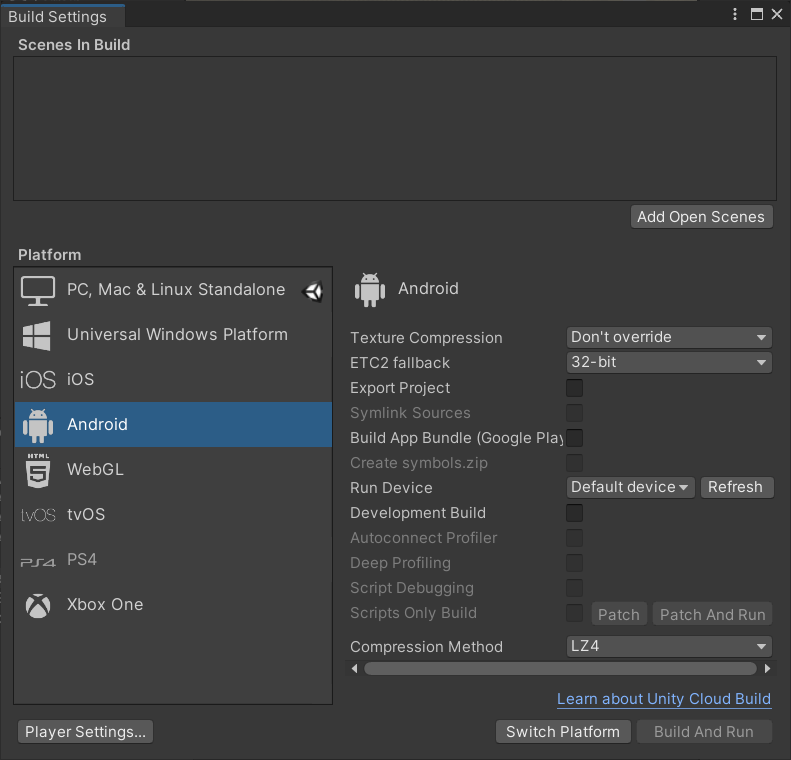Enable Build App Bundle (Google Play) checkbox
The height and width of the screenshot is (760, 791).
[574, 438]
